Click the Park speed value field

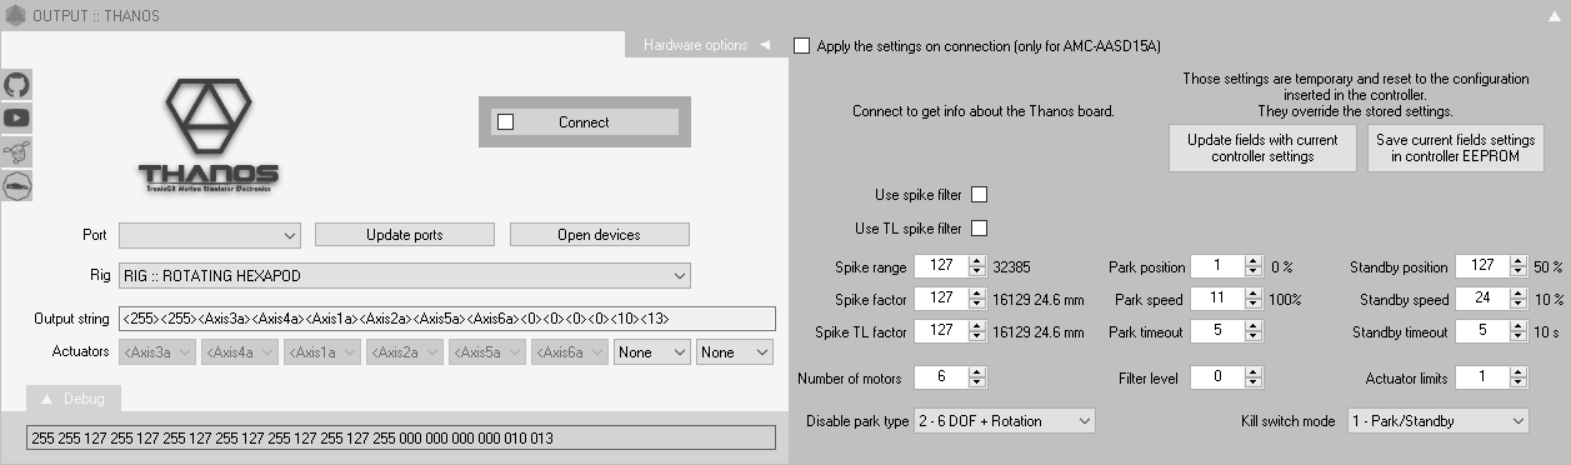point(1217,298)
